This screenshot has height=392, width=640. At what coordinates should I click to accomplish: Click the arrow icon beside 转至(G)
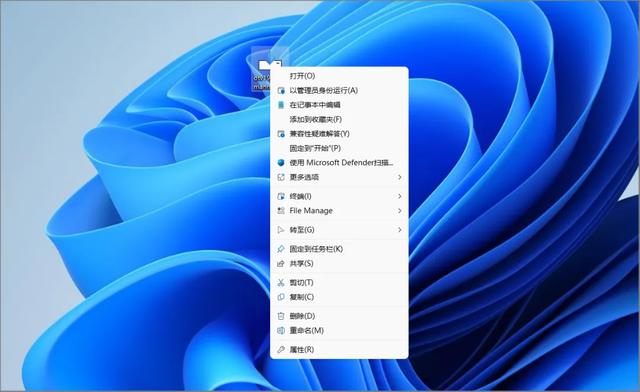pyautogui.click(x=281, y=230)
